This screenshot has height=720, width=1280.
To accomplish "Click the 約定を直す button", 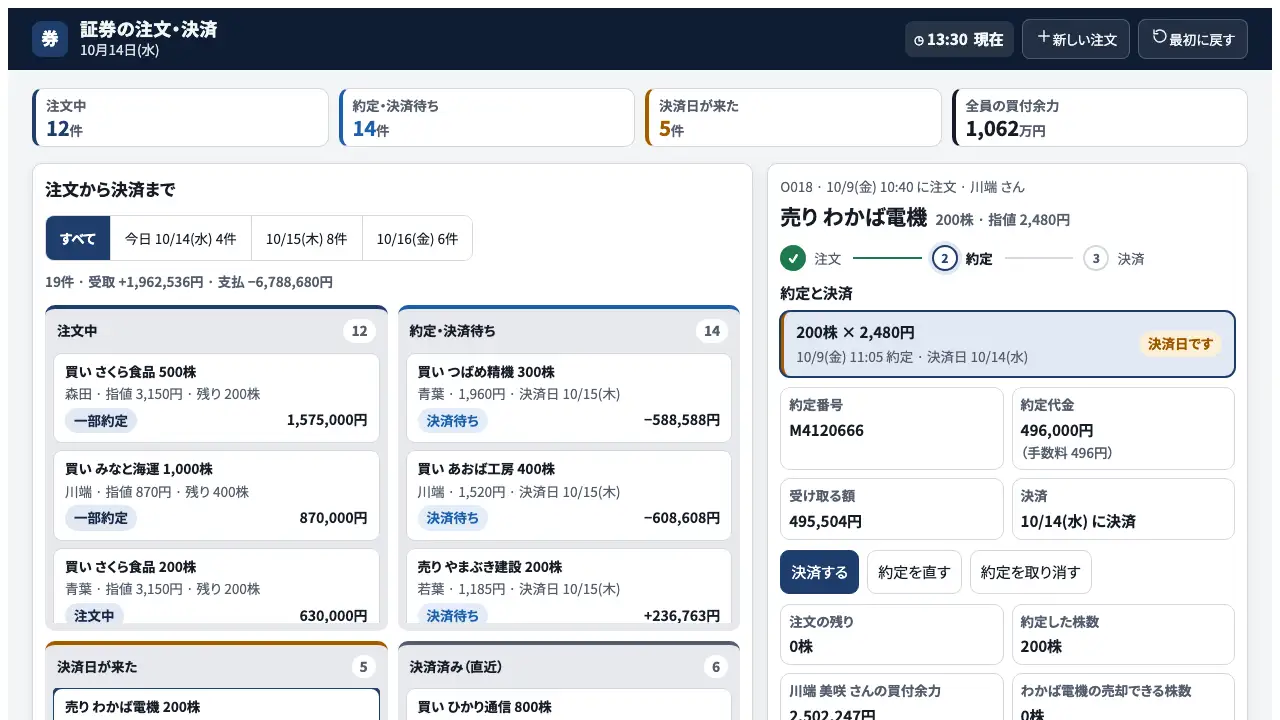I will [x=914, y=572].
